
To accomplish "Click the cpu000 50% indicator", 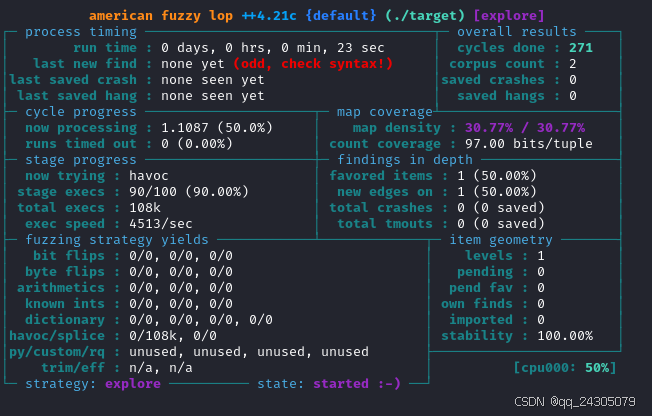I will [565, 368].
